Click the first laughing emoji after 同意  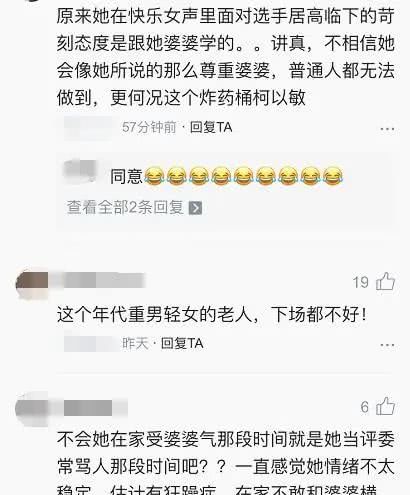click(x=154, y=176)
